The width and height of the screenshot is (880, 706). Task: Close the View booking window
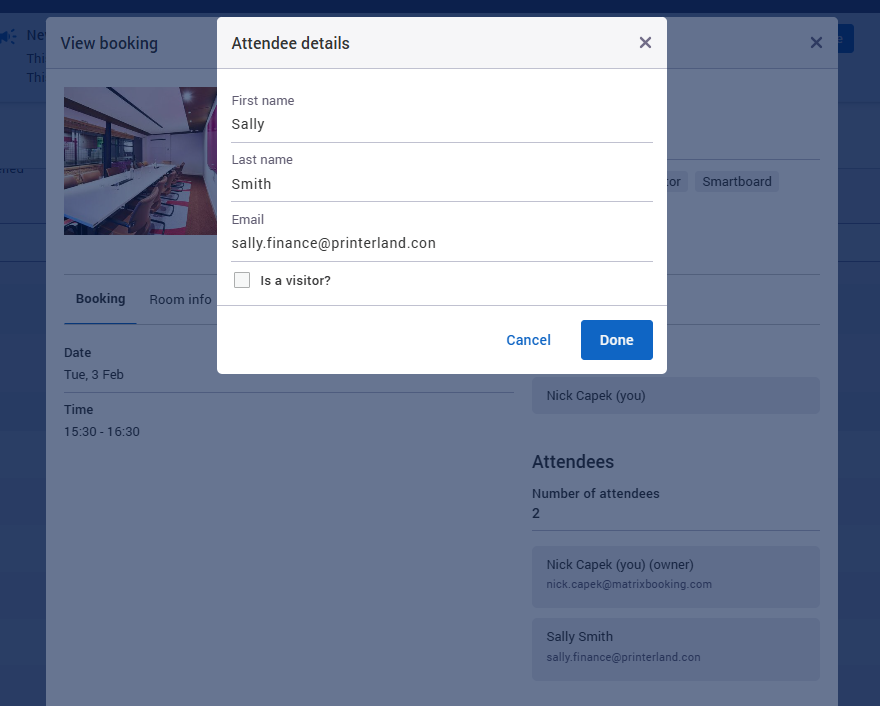coord(816,42)
